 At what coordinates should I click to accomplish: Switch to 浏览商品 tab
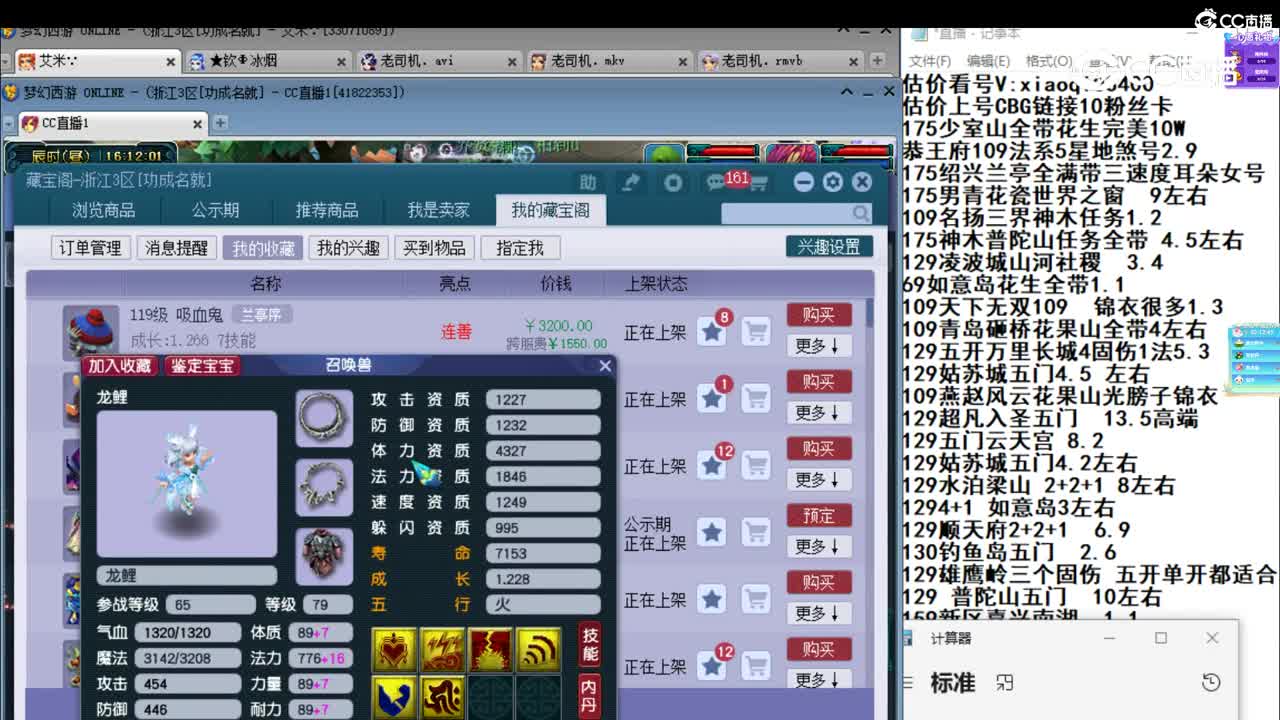pos(103,210)
